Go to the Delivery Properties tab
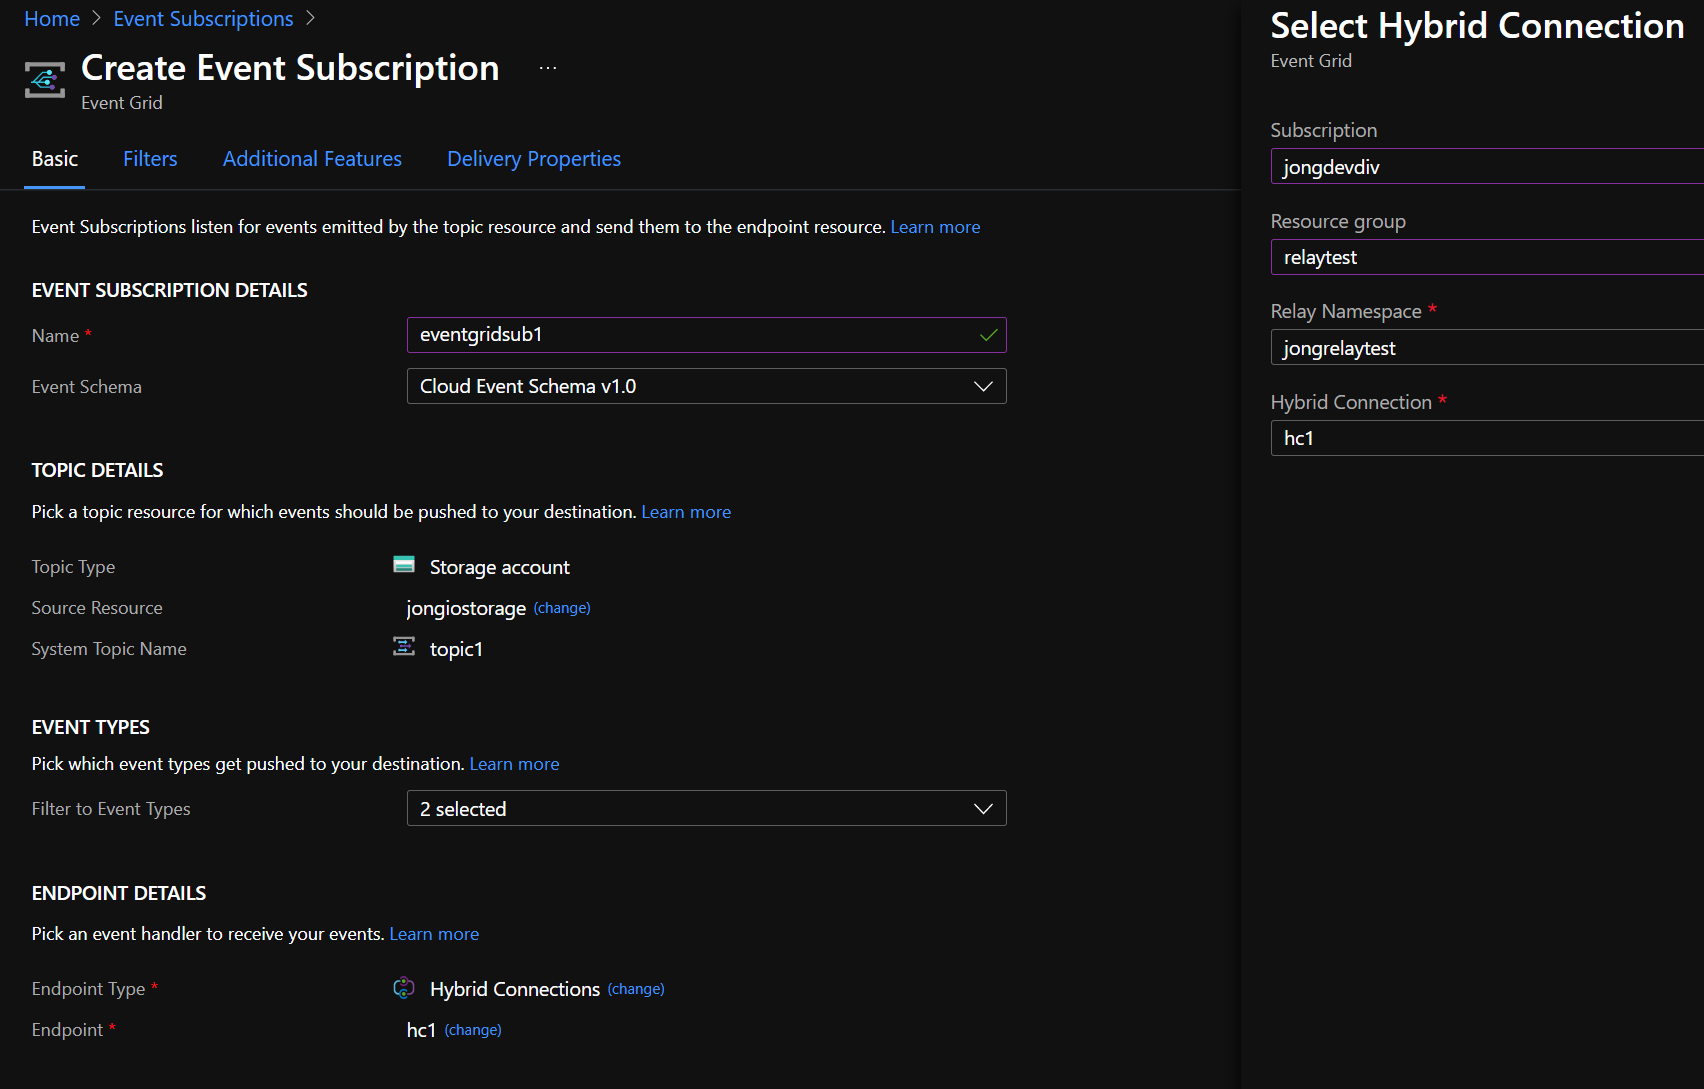Viewport: 1704px width, 1089px height. click(x=534, y=159)
